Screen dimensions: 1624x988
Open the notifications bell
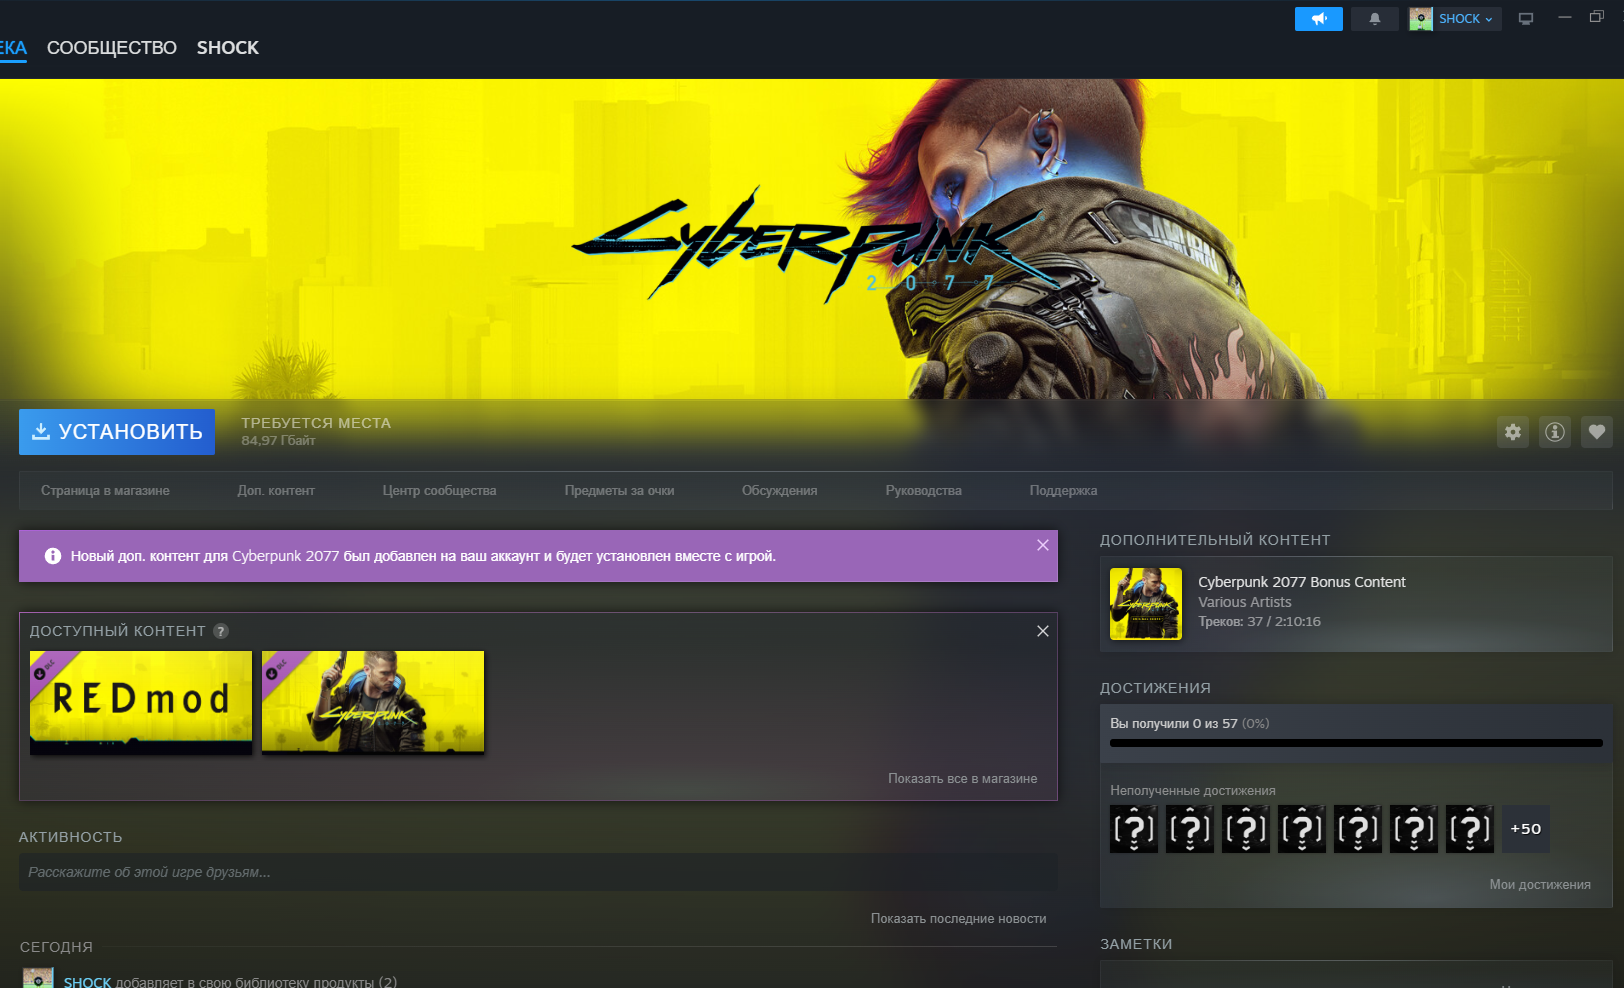[1374, 19]
